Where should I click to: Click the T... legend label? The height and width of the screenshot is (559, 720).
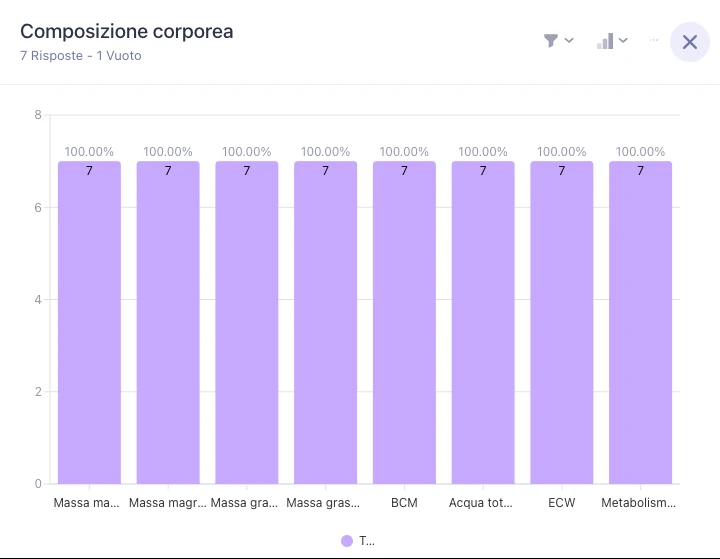(x=366, y=541)
